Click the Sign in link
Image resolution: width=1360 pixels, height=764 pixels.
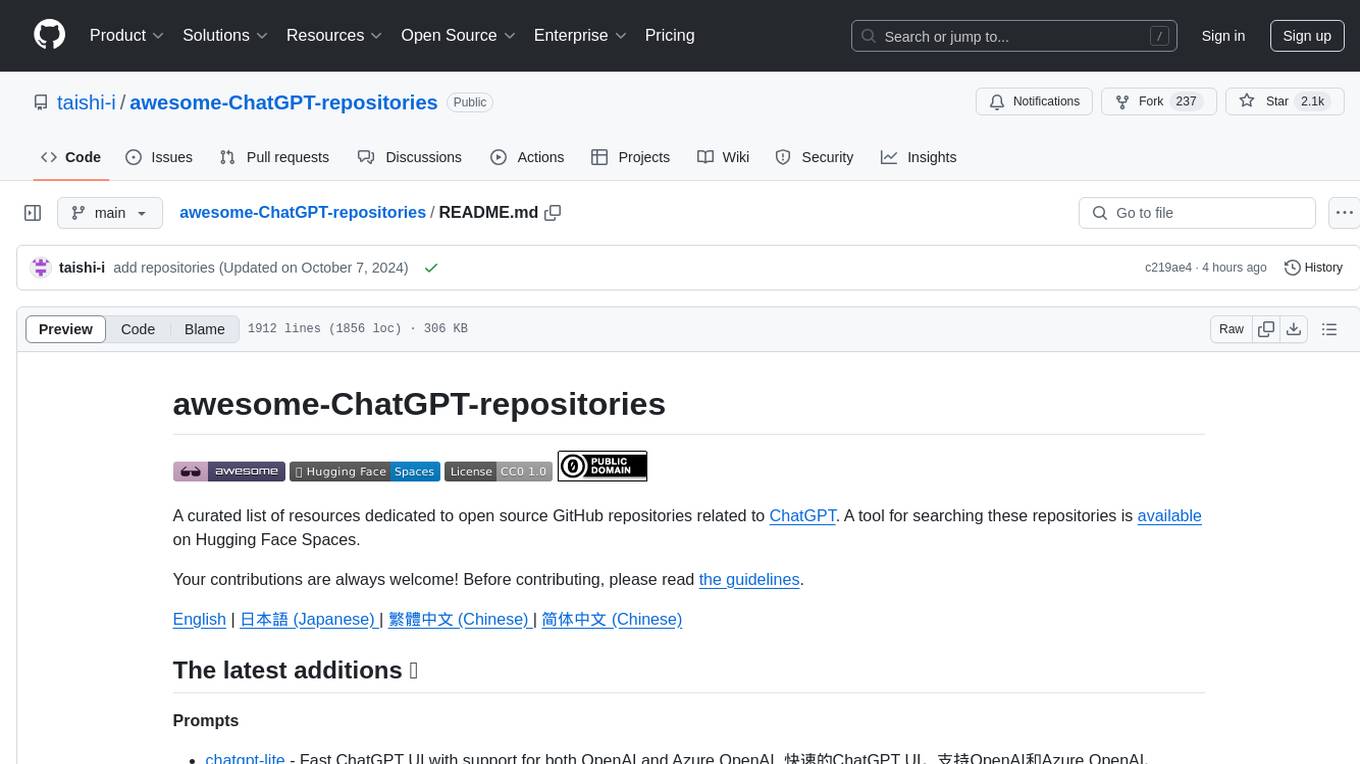coord(1223,36)
